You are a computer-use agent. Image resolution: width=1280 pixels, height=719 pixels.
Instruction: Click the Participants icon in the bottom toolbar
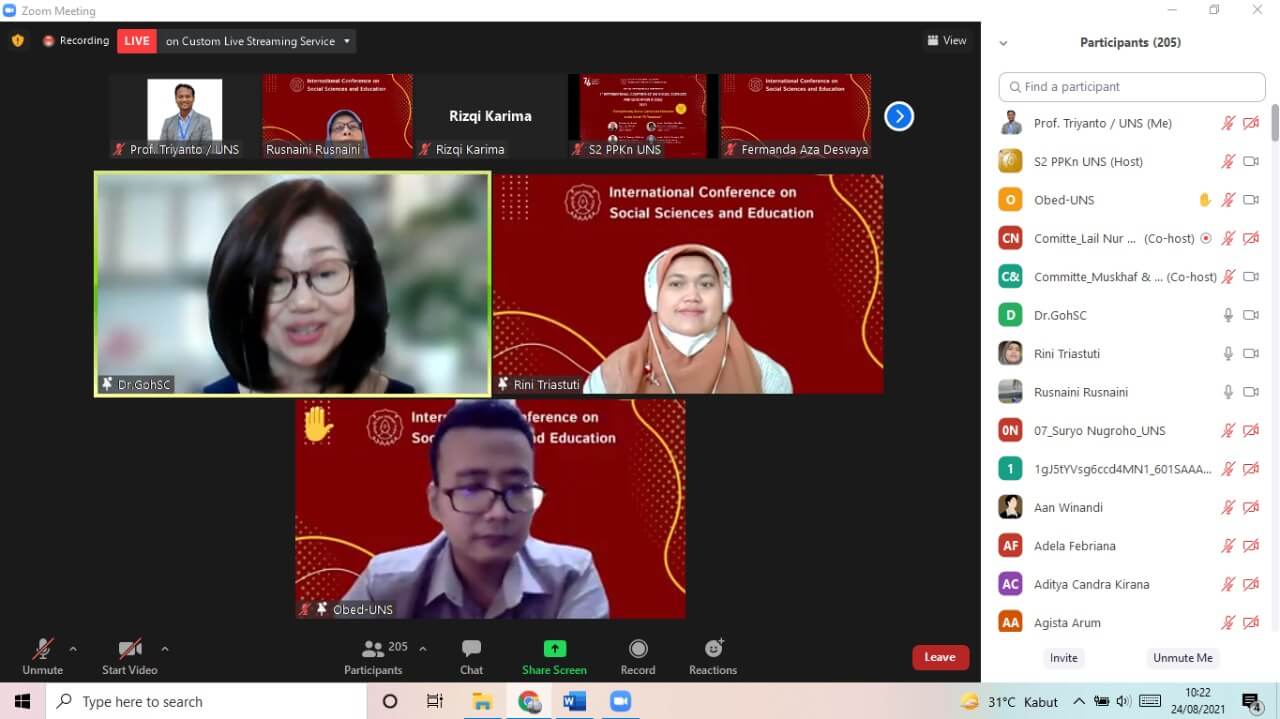point(374,649)
